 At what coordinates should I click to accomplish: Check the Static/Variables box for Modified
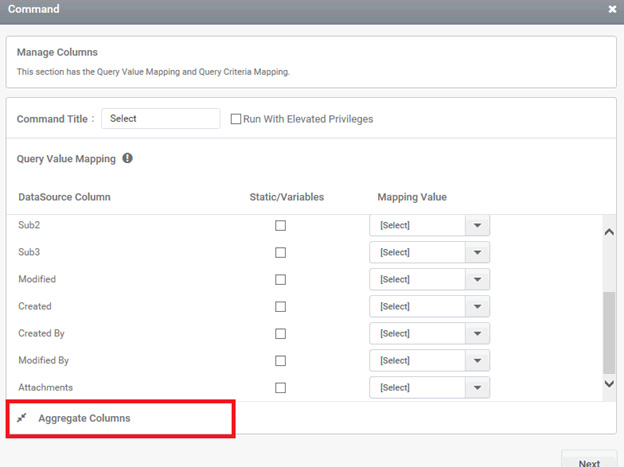(281, 279)
